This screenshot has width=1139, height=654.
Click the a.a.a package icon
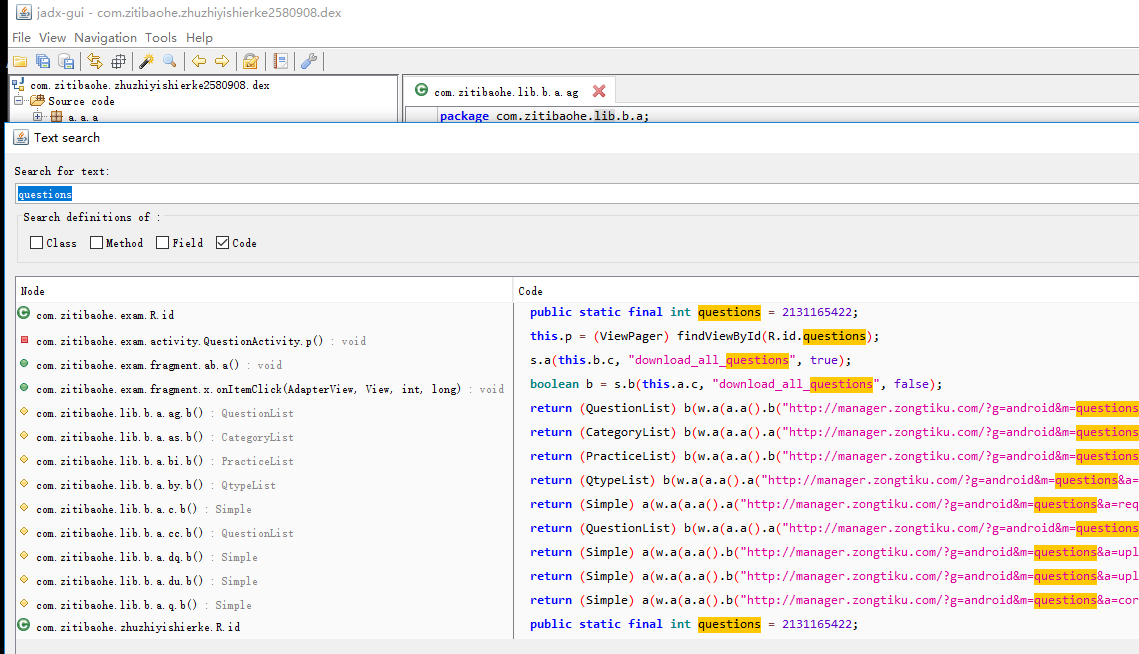[56, 116]
